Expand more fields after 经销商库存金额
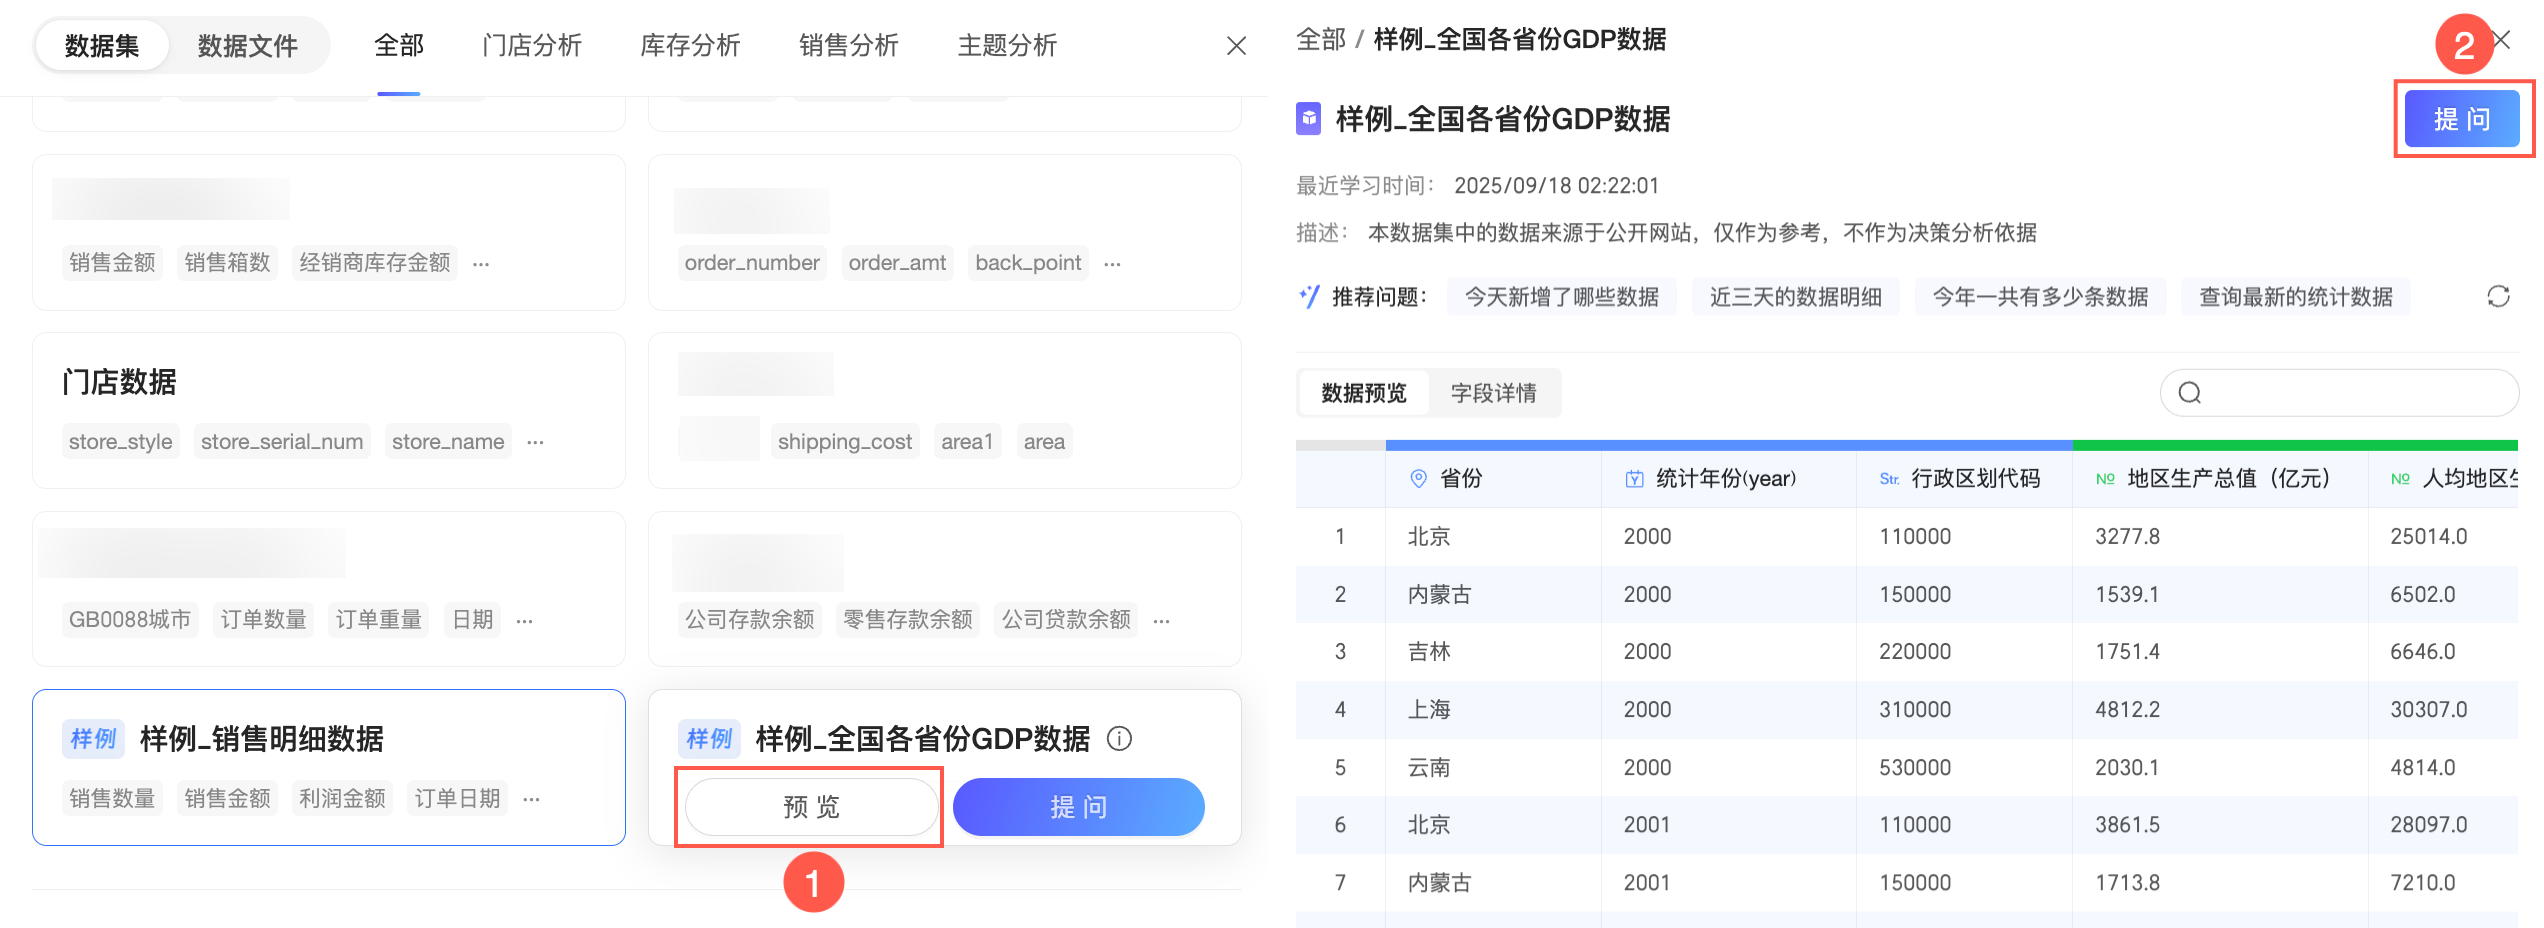The width and height of the screenshot is (2544, 928). pos(481,264)
